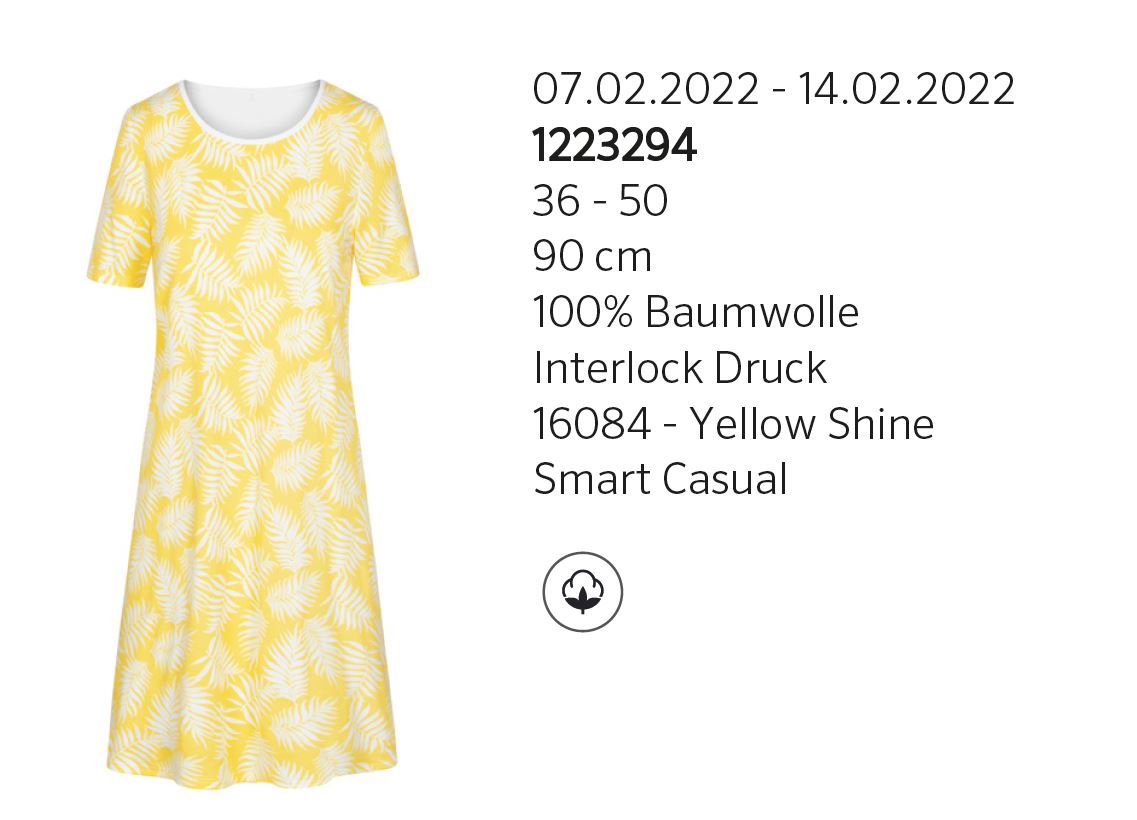Click the date range 07.02.2022 - 14.02.2022
This screenshot has height=820, width=1137.
(773, 89)
